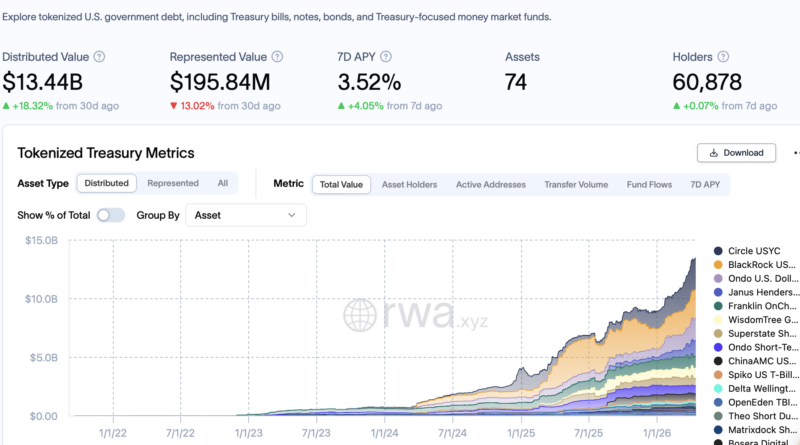The height and width of the screenshot is (445, 800).
Task: Show the Active Addresses metric
Action: pos(490,185)
